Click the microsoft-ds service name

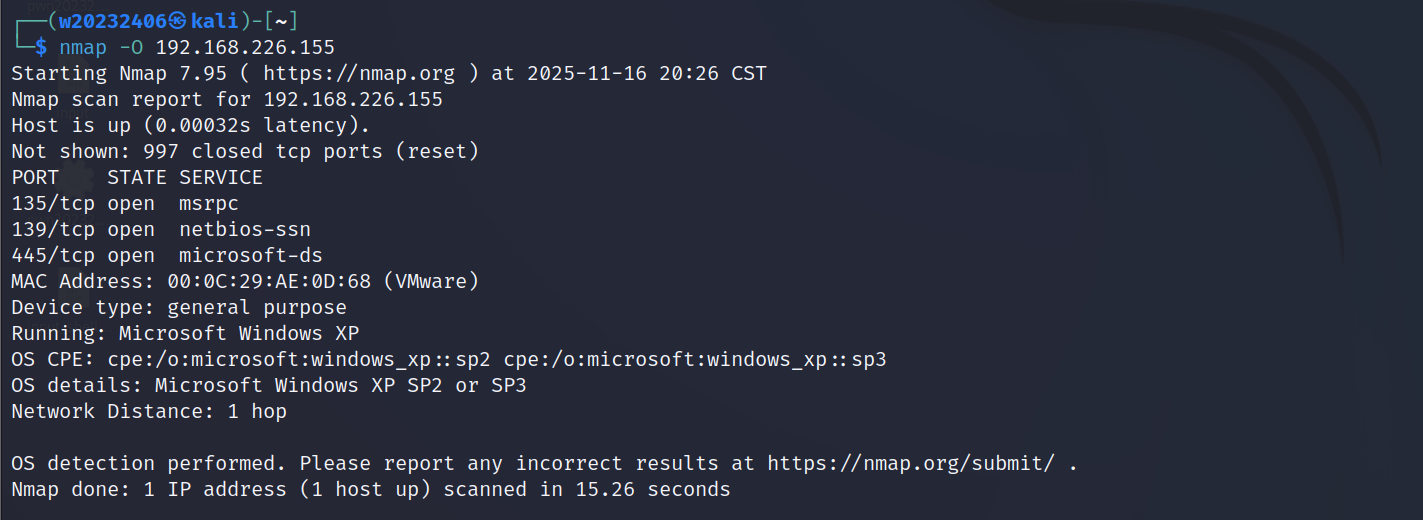[251, 255]
